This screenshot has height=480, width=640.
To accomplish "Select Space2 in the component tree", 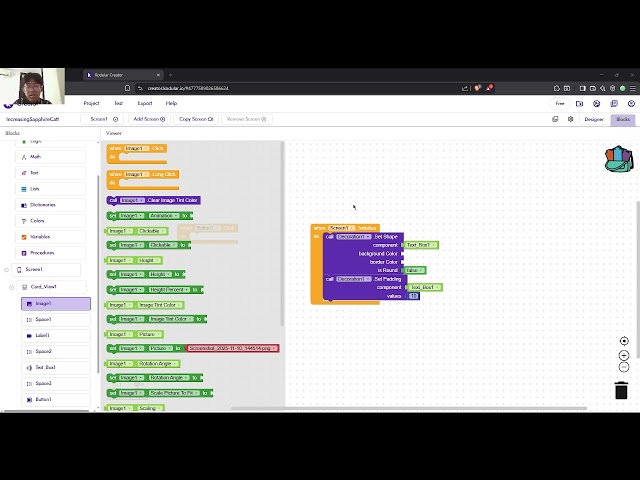I will point(56,351).
